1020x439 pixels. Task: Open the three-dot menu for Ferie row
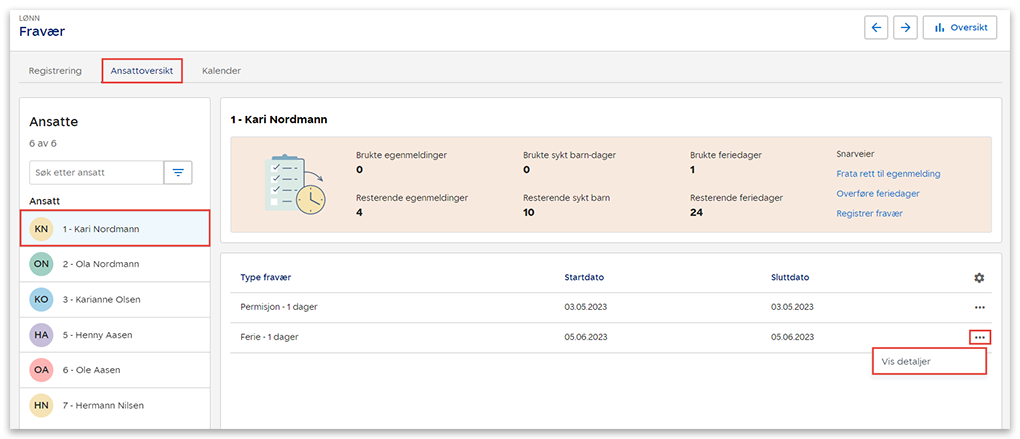[x=979, y=337]
